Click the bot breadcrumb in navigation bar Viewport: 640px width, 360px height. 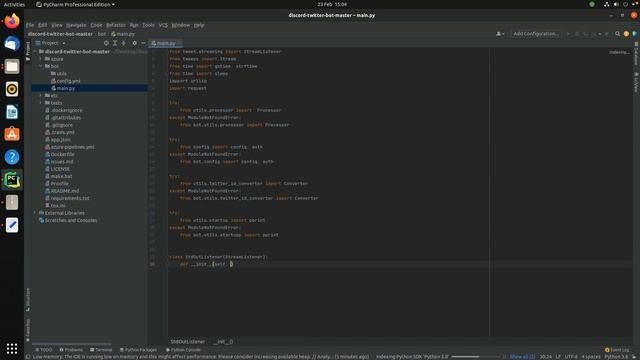pos(102,34)
